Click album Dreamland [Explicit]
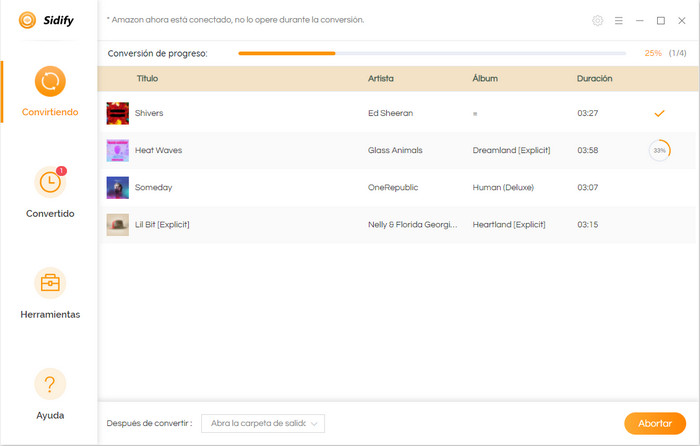This screenshot has height=446, width=700. pos(511,150)
